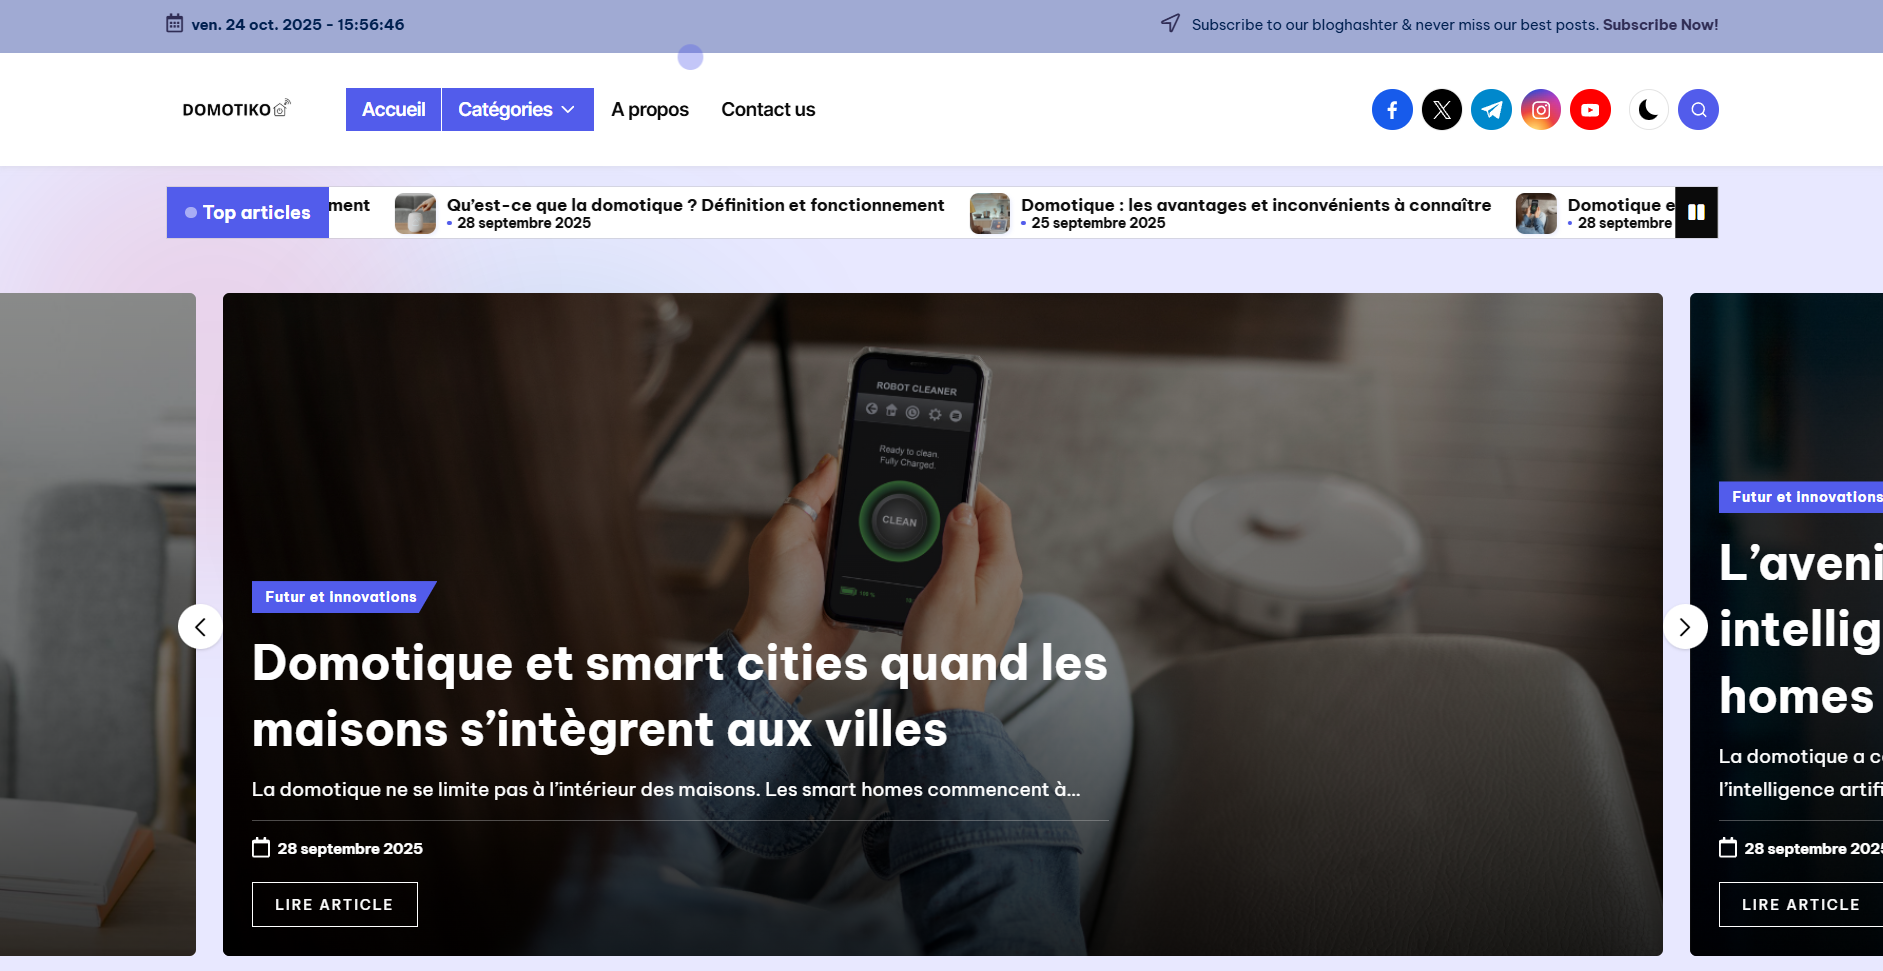
Task: Open the Telegram social icon
Action: tap(1491, 110)
